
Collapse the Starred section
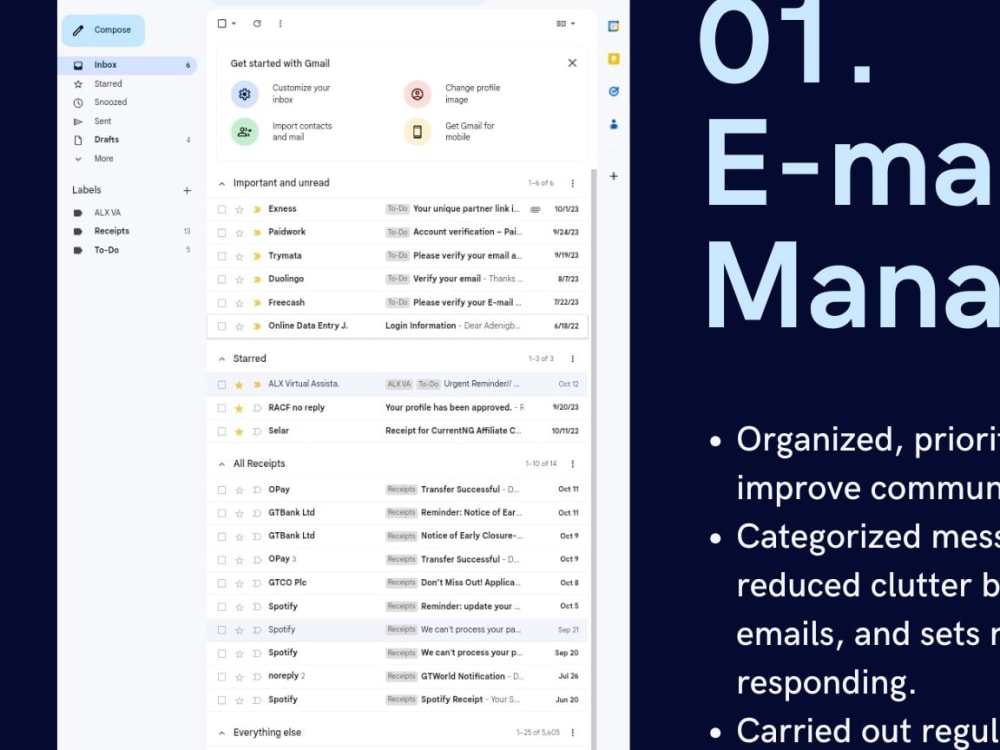(222, 359)
